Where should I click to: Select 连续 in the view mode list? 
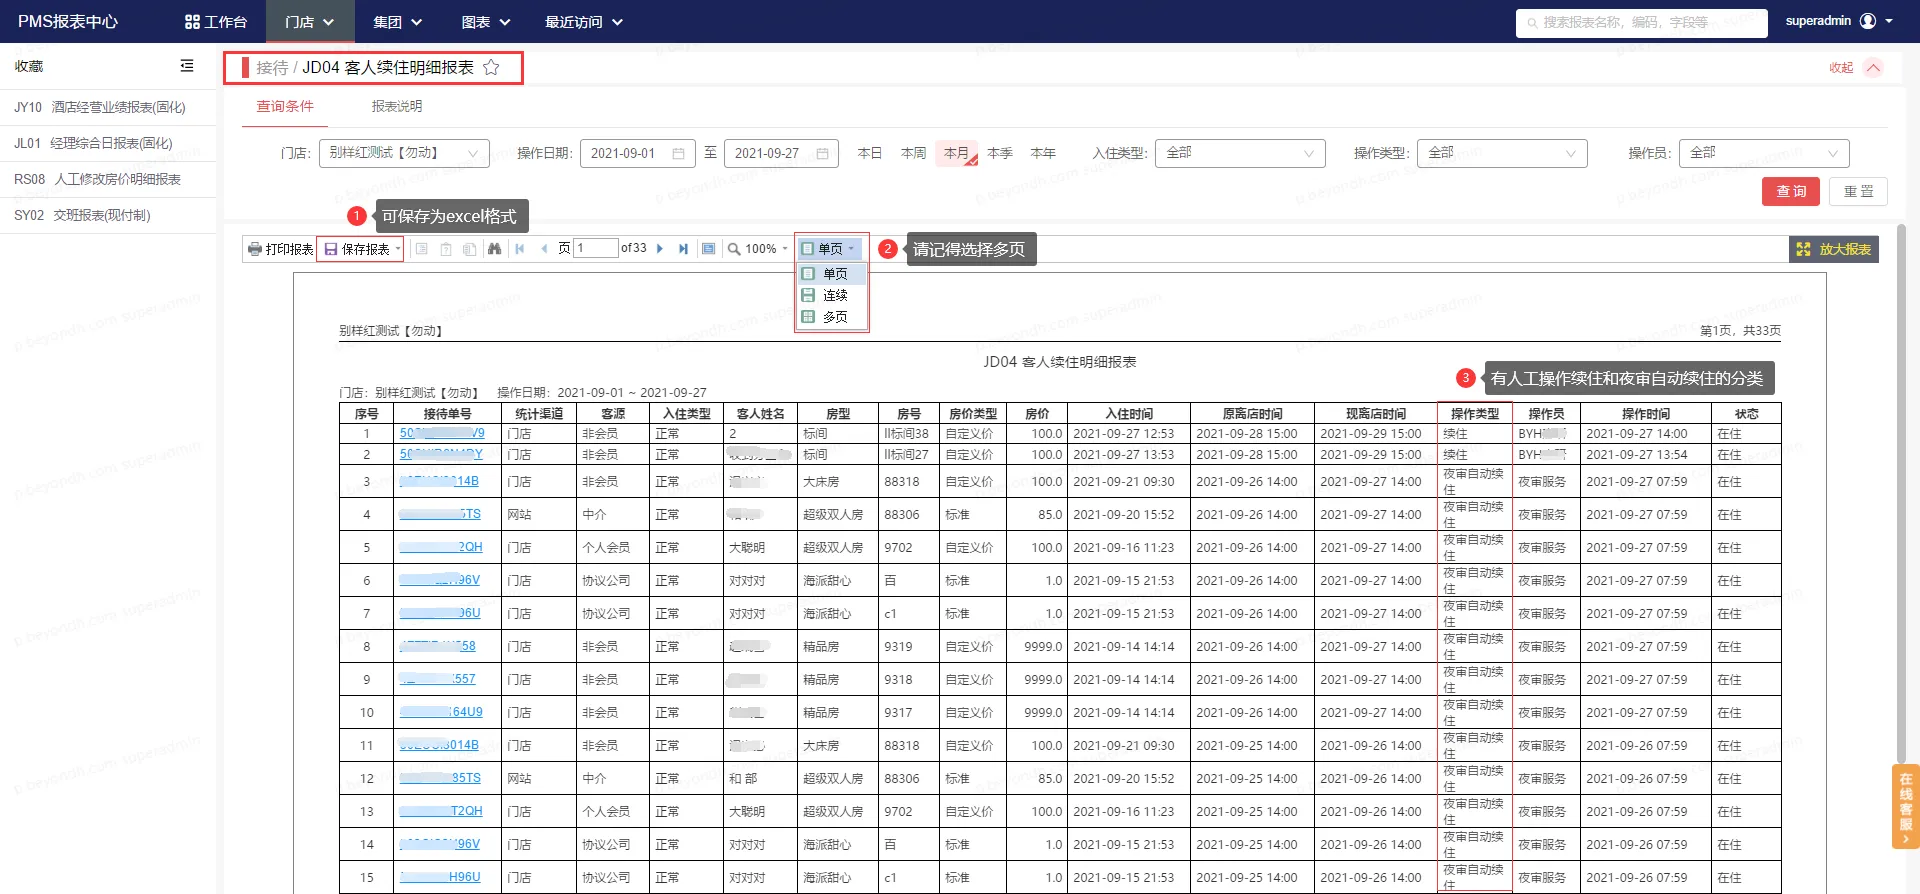tap(832, 295)
